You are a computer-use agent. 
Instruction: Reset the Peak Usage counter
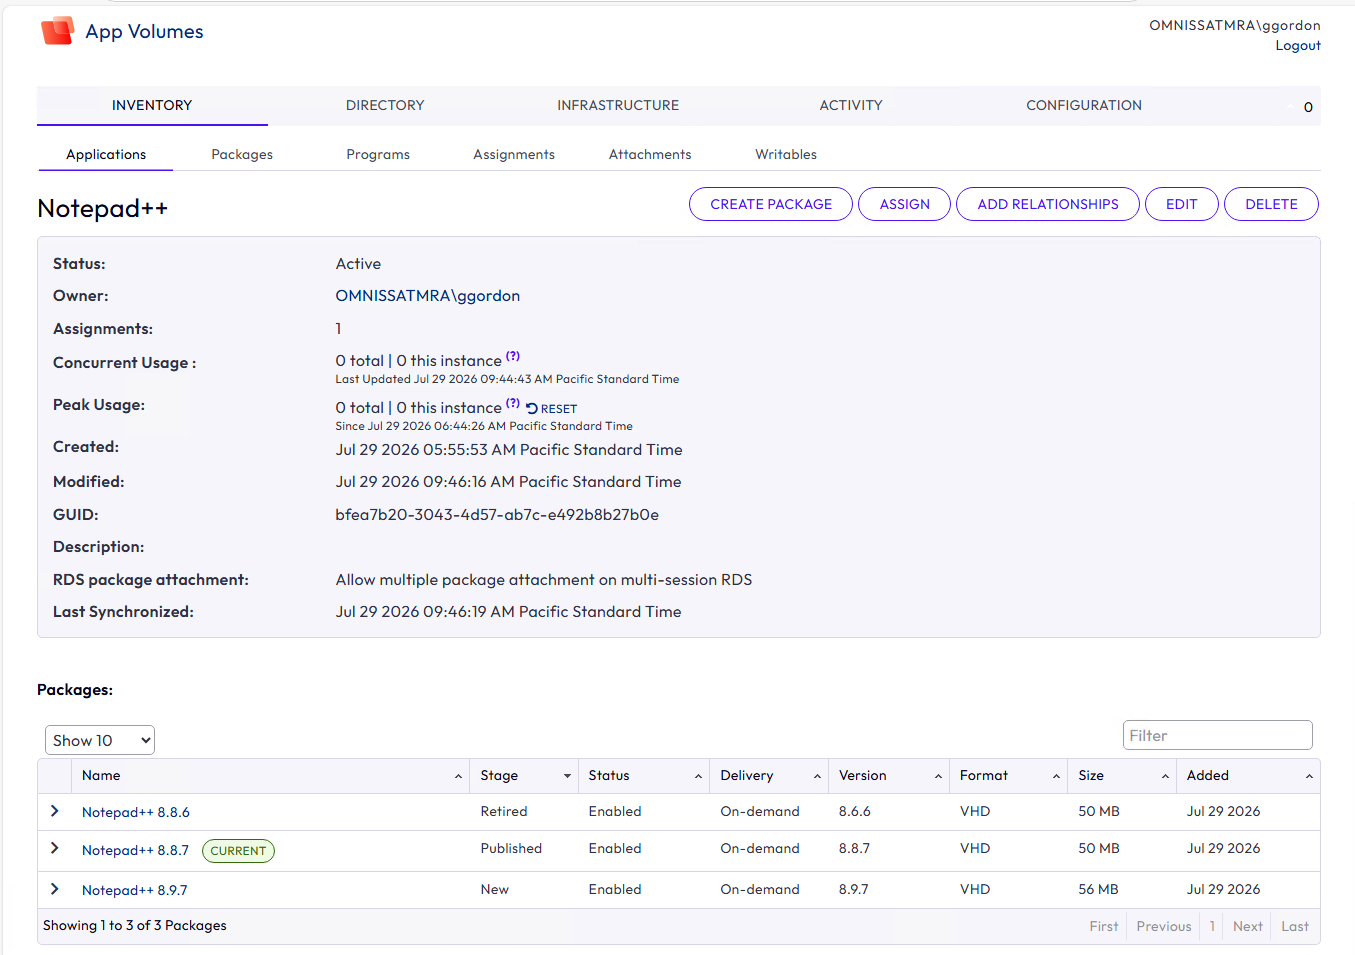click(552, 408)
